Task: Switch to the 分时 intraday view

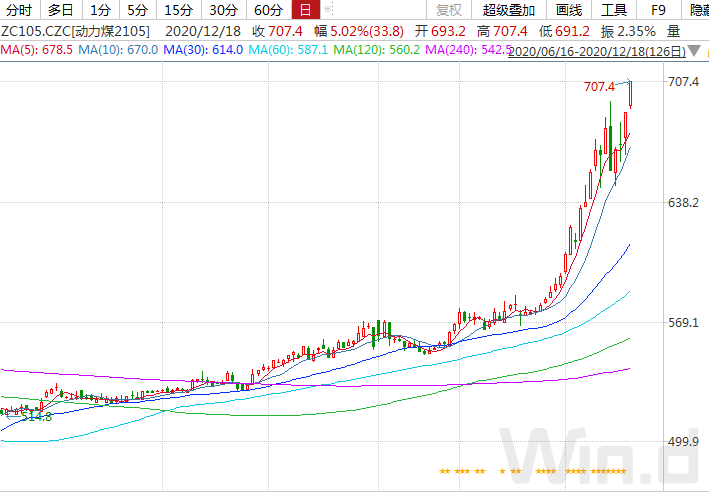Action: (19, 9)
